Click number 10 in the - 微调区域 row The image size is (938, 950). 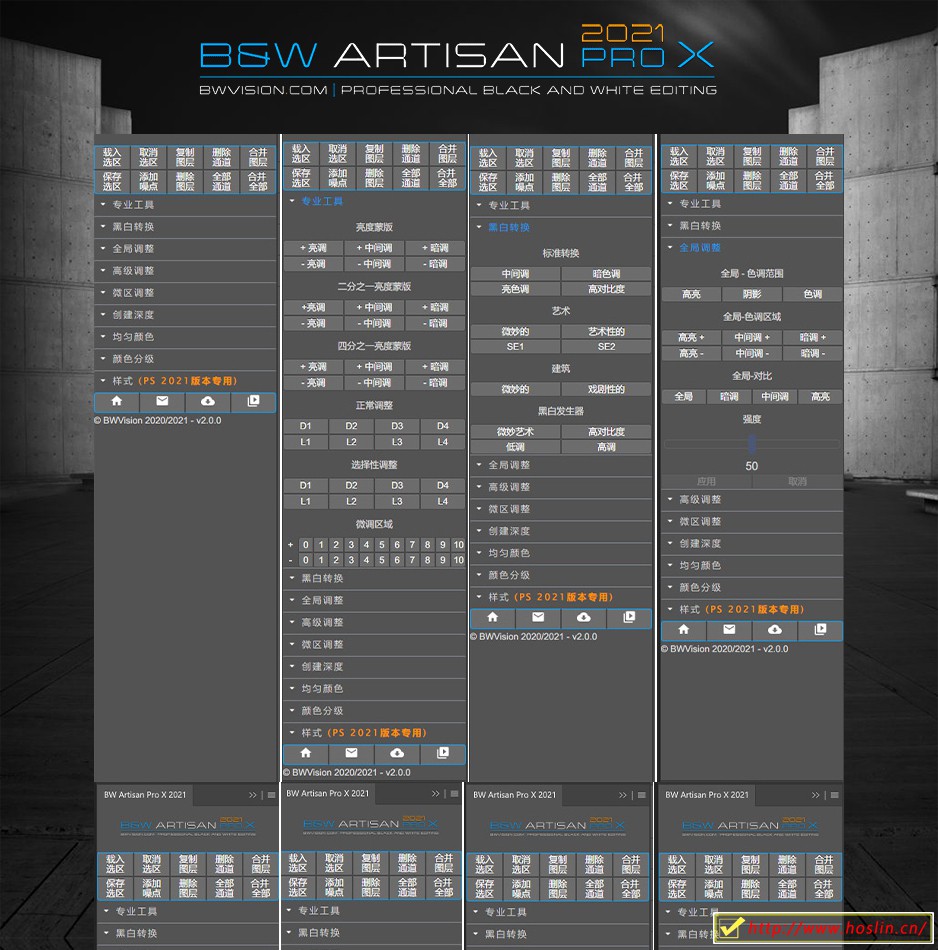pyautogui.click(x=459, y=560)
